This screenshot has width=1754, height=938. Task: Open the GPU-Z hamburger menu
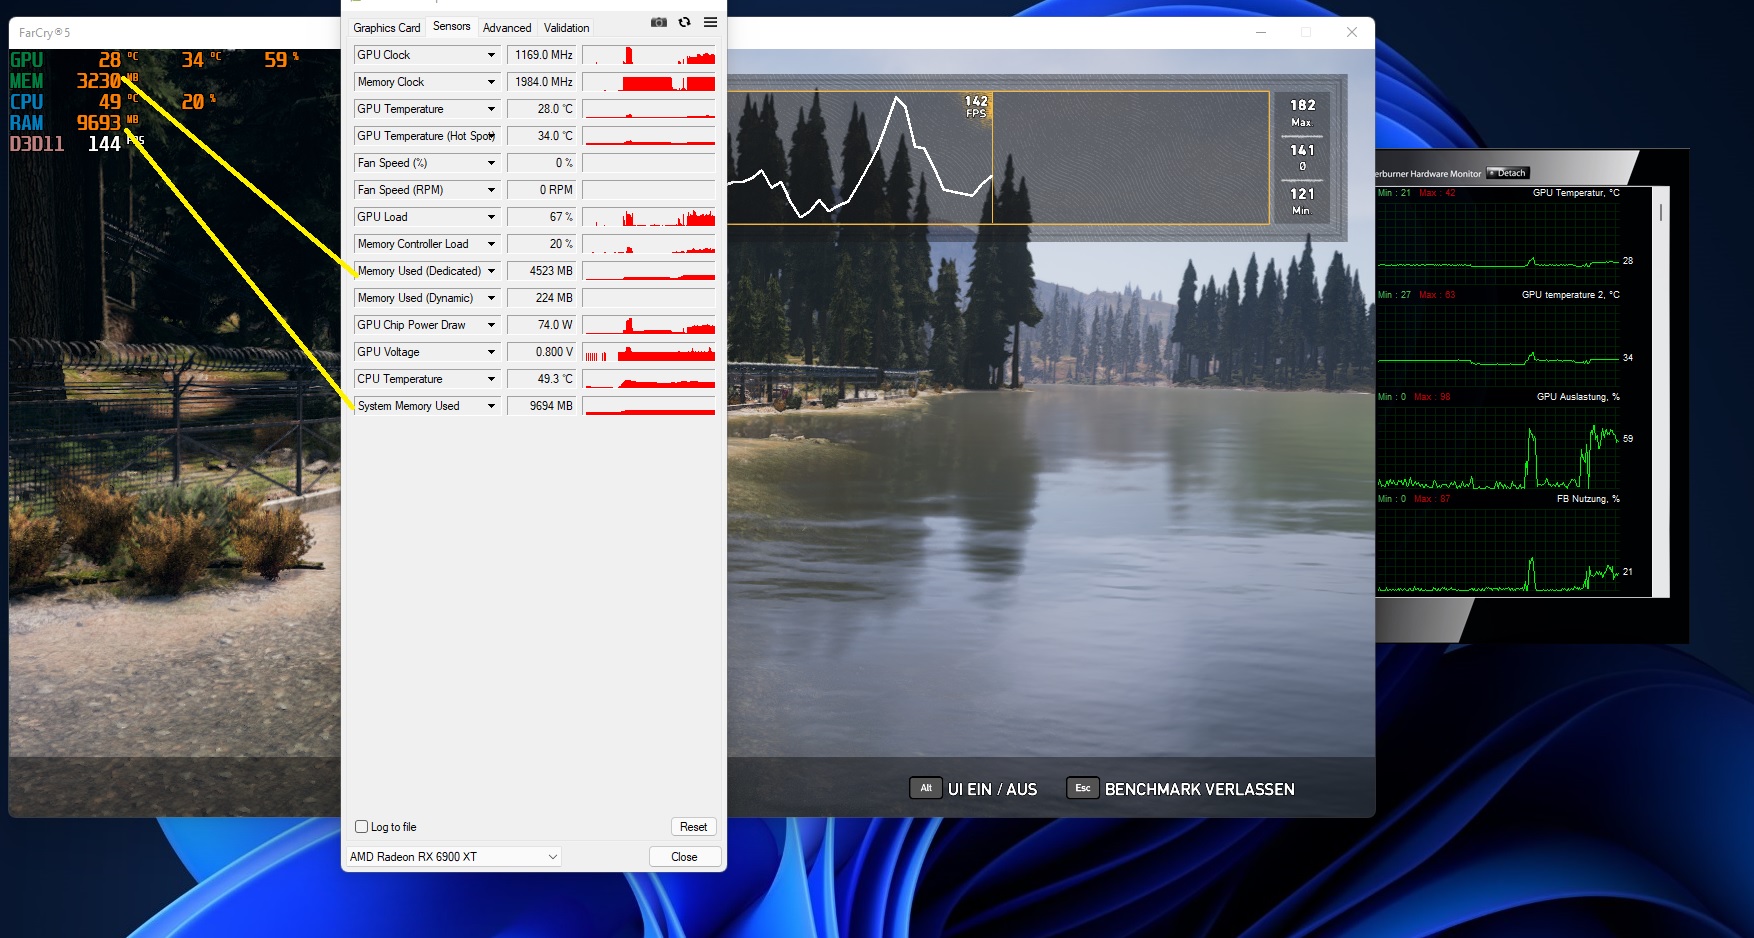pos(710,22)
